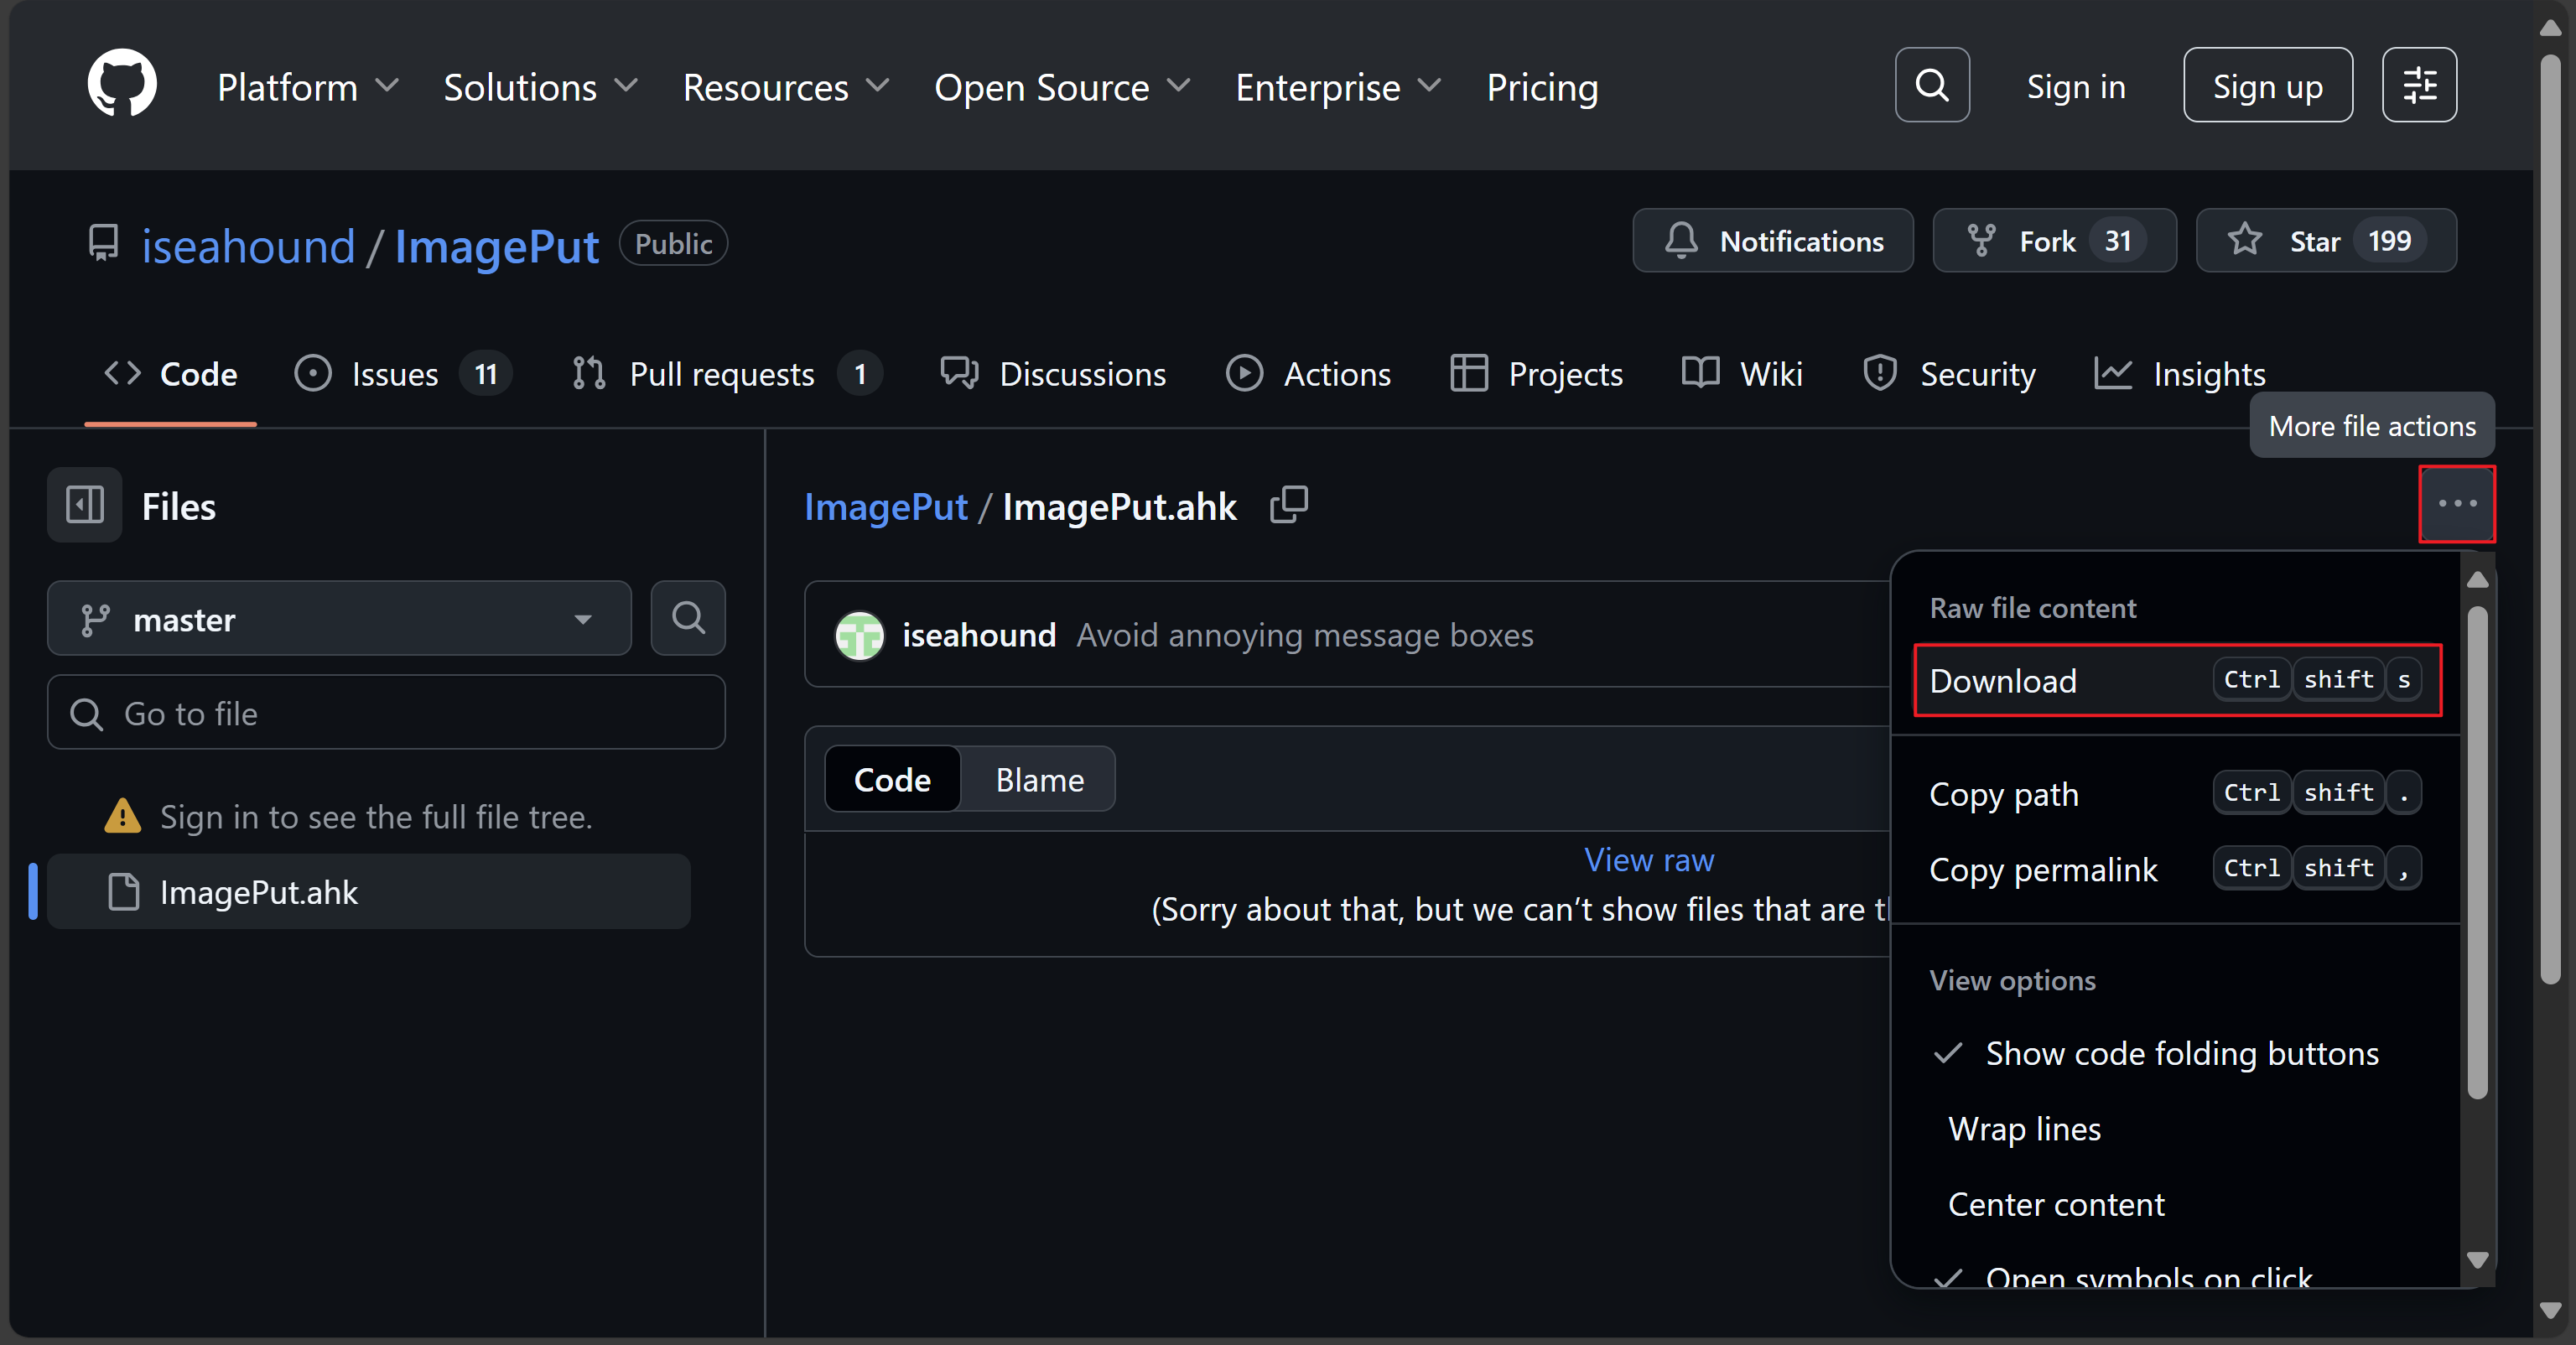Image resolution: width=2576 pixels, height=1345 pixels.
Task: Toggle Show code folding buttons
Action: coord(2177,1053)
